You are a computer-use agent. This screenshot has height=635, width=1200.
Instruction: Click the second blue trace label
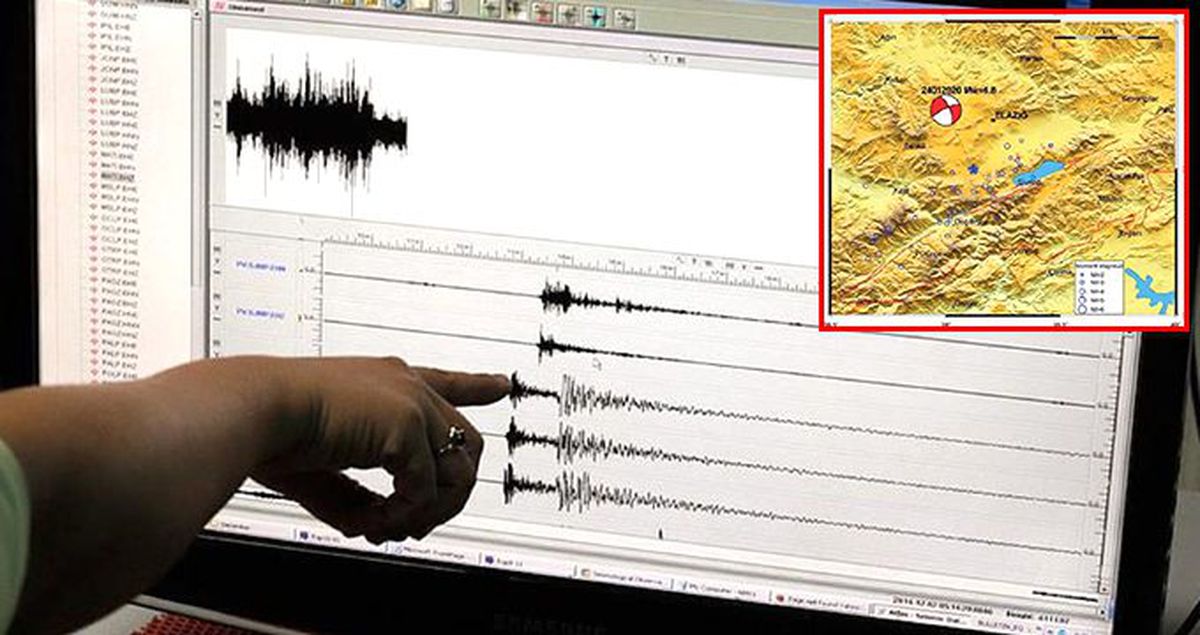point(260,314)
